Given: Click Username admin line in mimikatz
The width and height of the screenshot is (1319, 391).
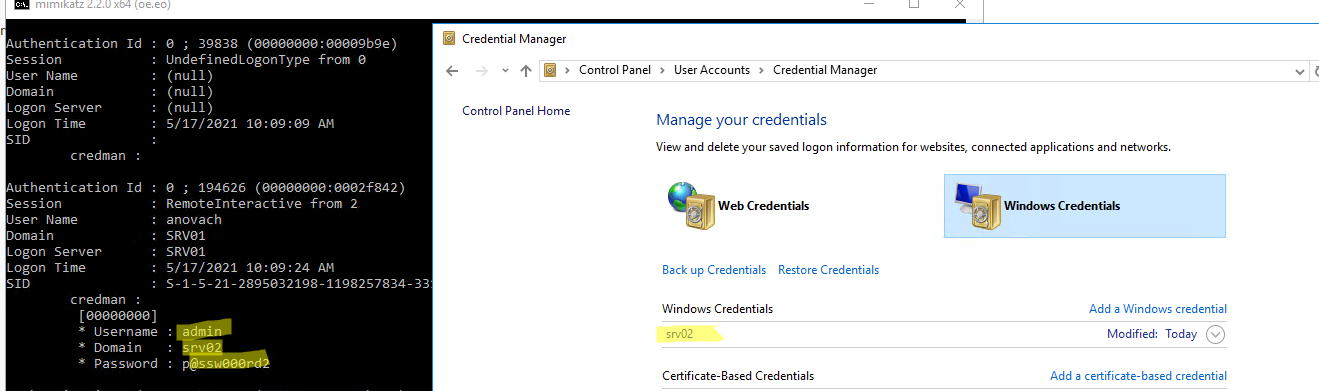Looking at the screenshot, I should (150, 332).
